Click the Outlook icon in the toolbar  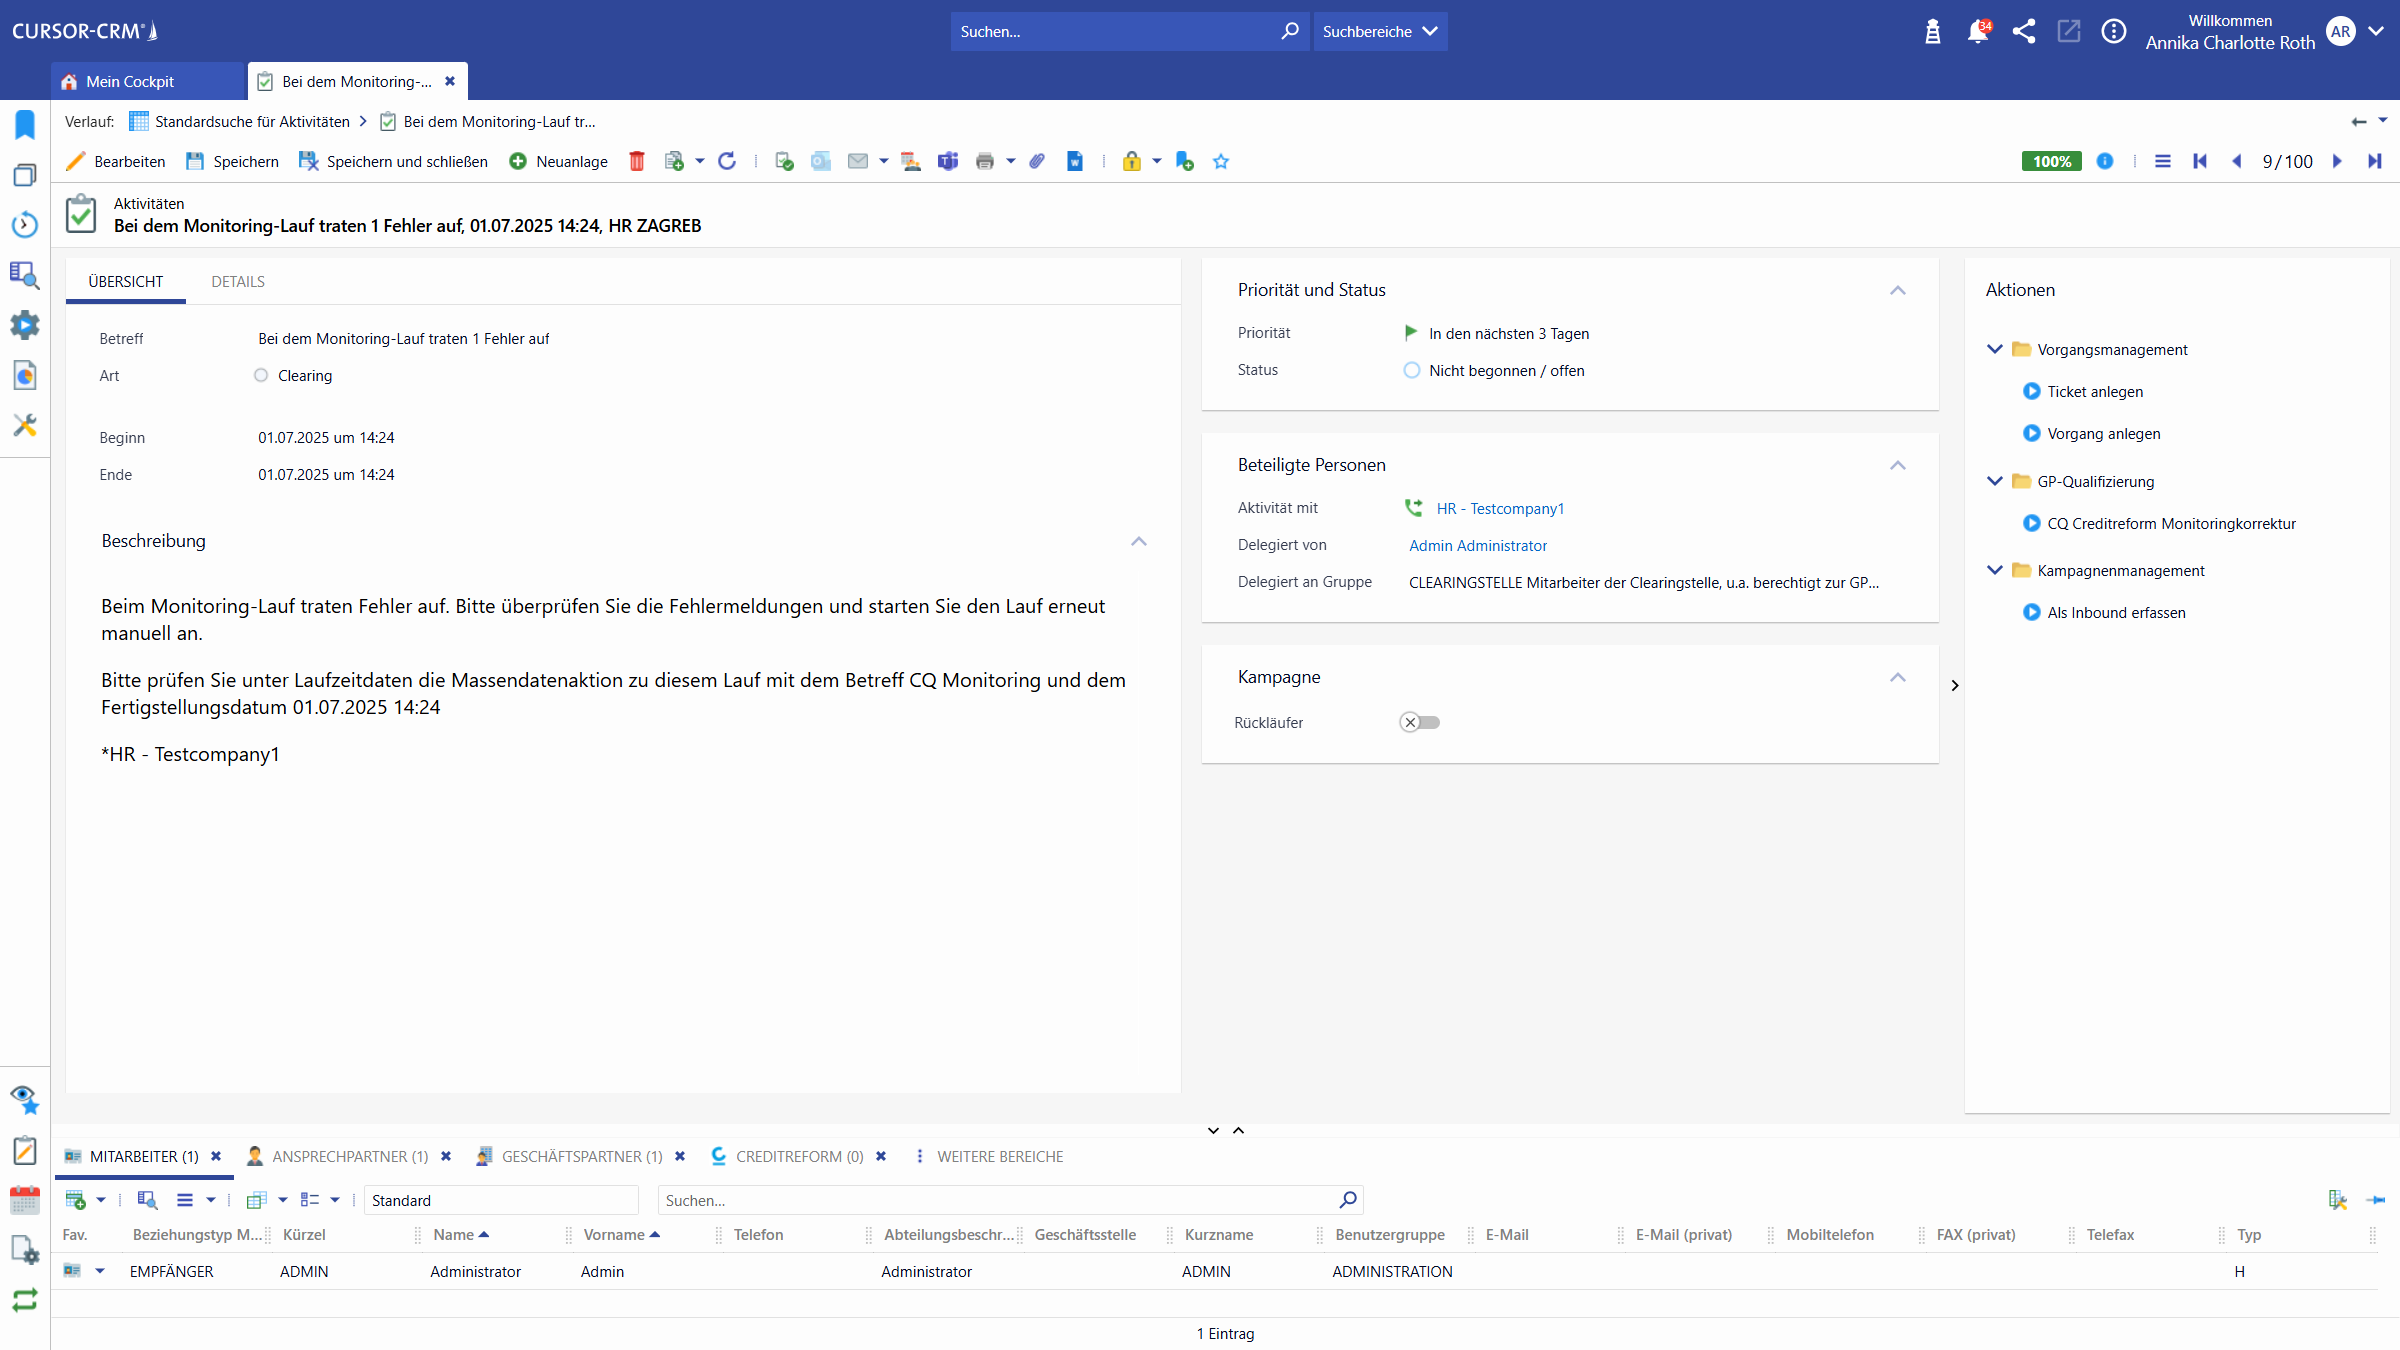[x=821, y=161]
